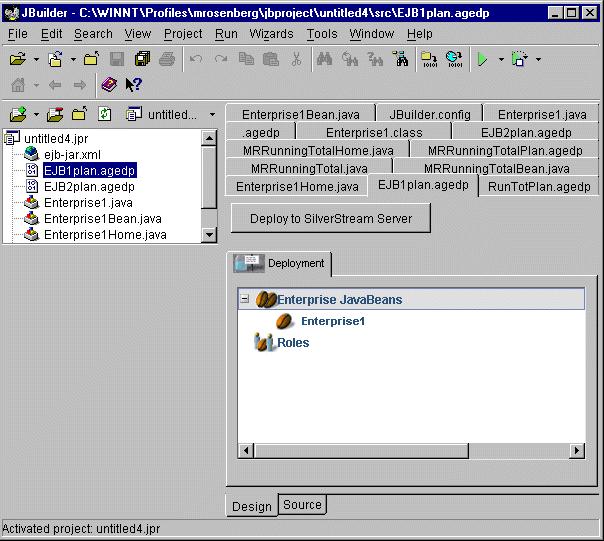Open the Tools menu
Screen dimensions: 604x541
pos(322,34)
